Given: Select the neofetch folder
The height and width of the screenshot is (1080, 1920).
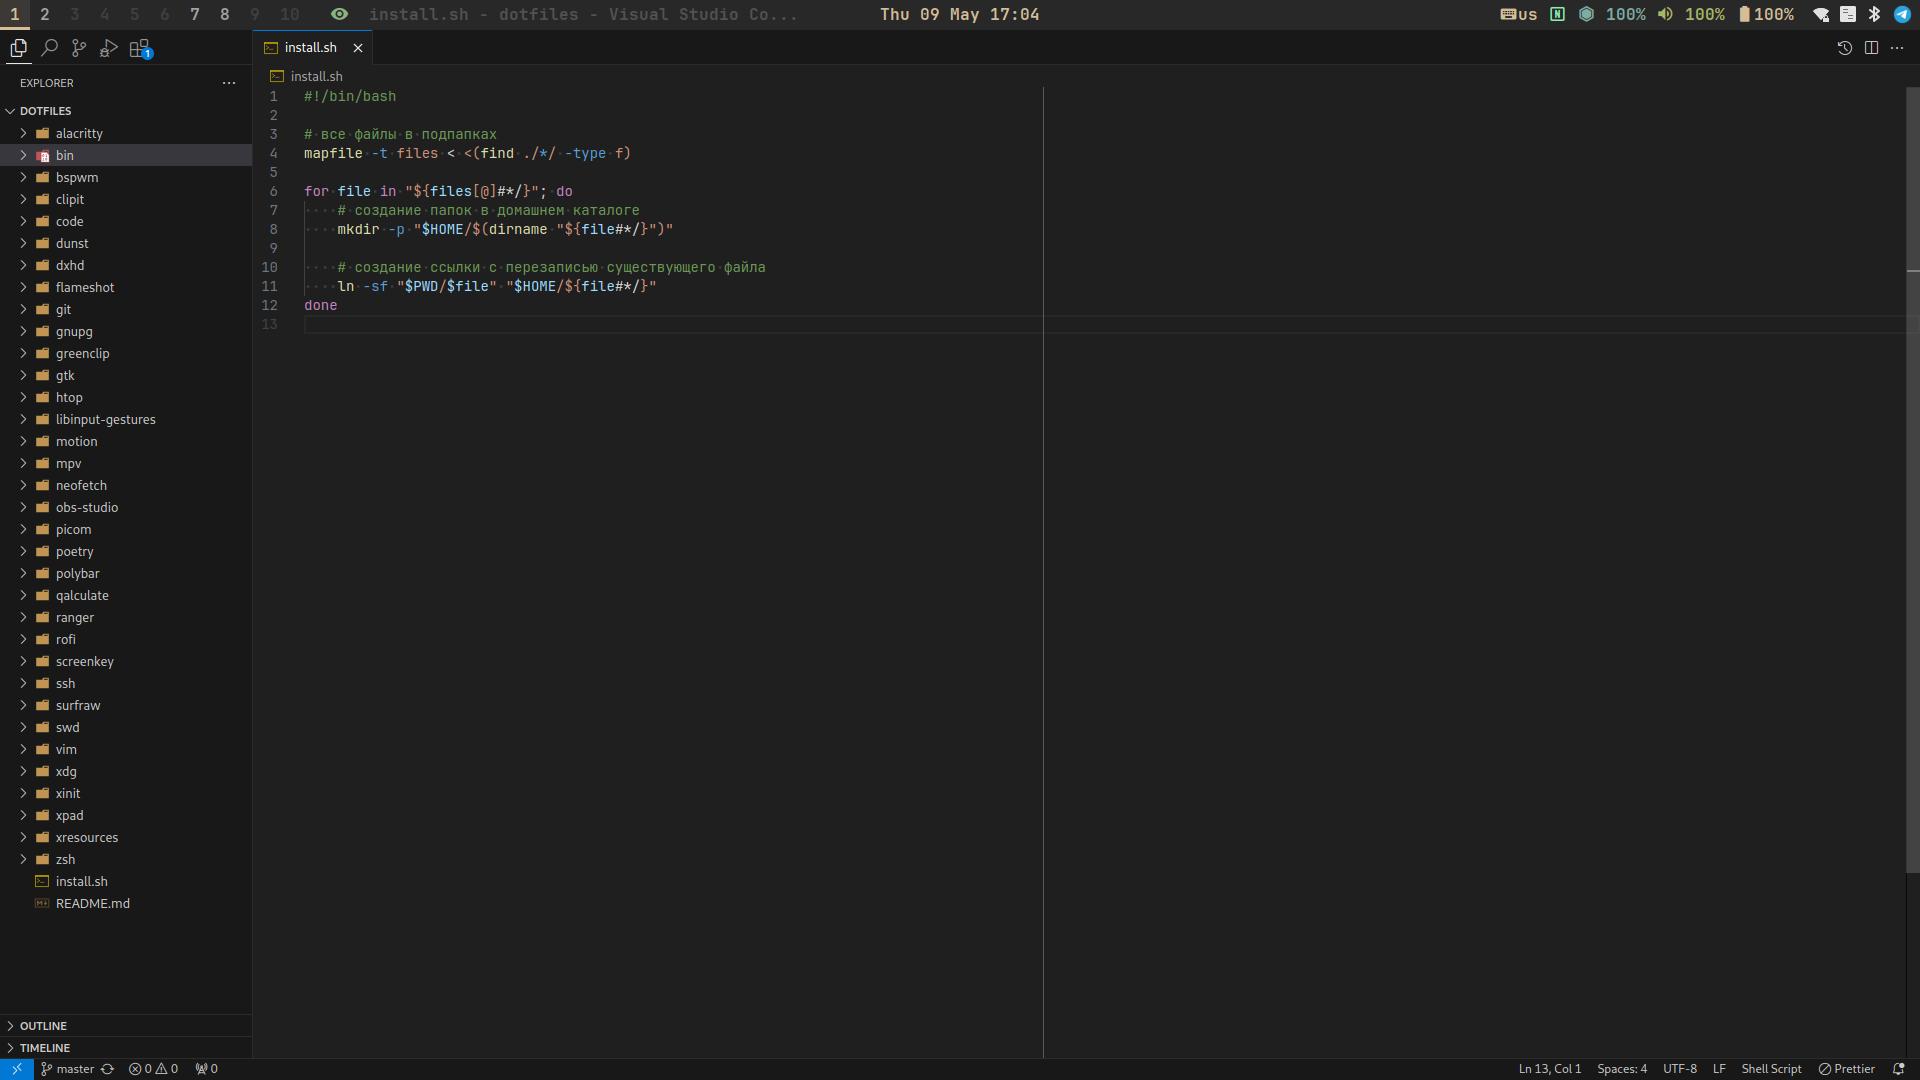Looking at the screenshot, I should 126,485.
